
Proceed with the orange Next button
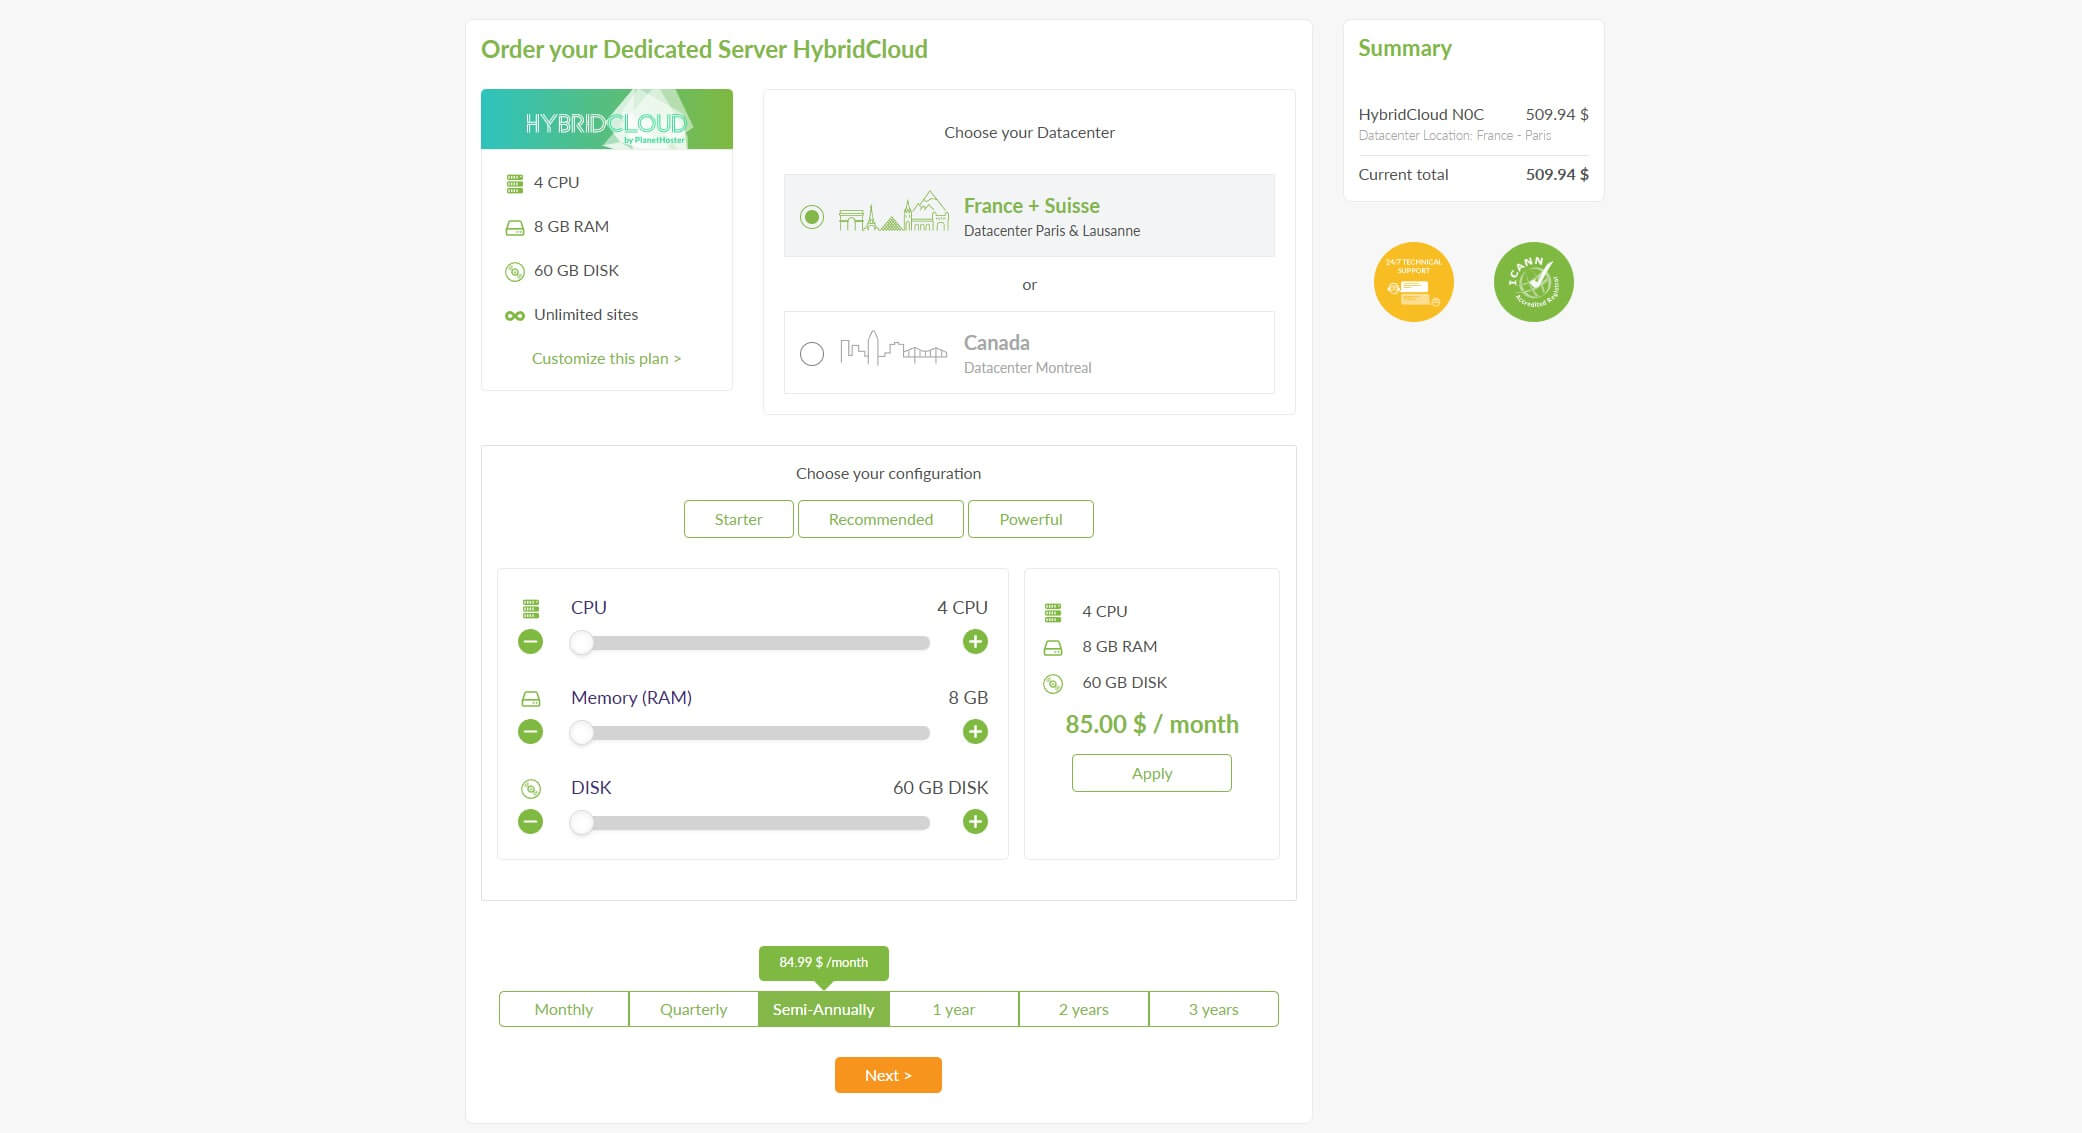point(888,1075)
